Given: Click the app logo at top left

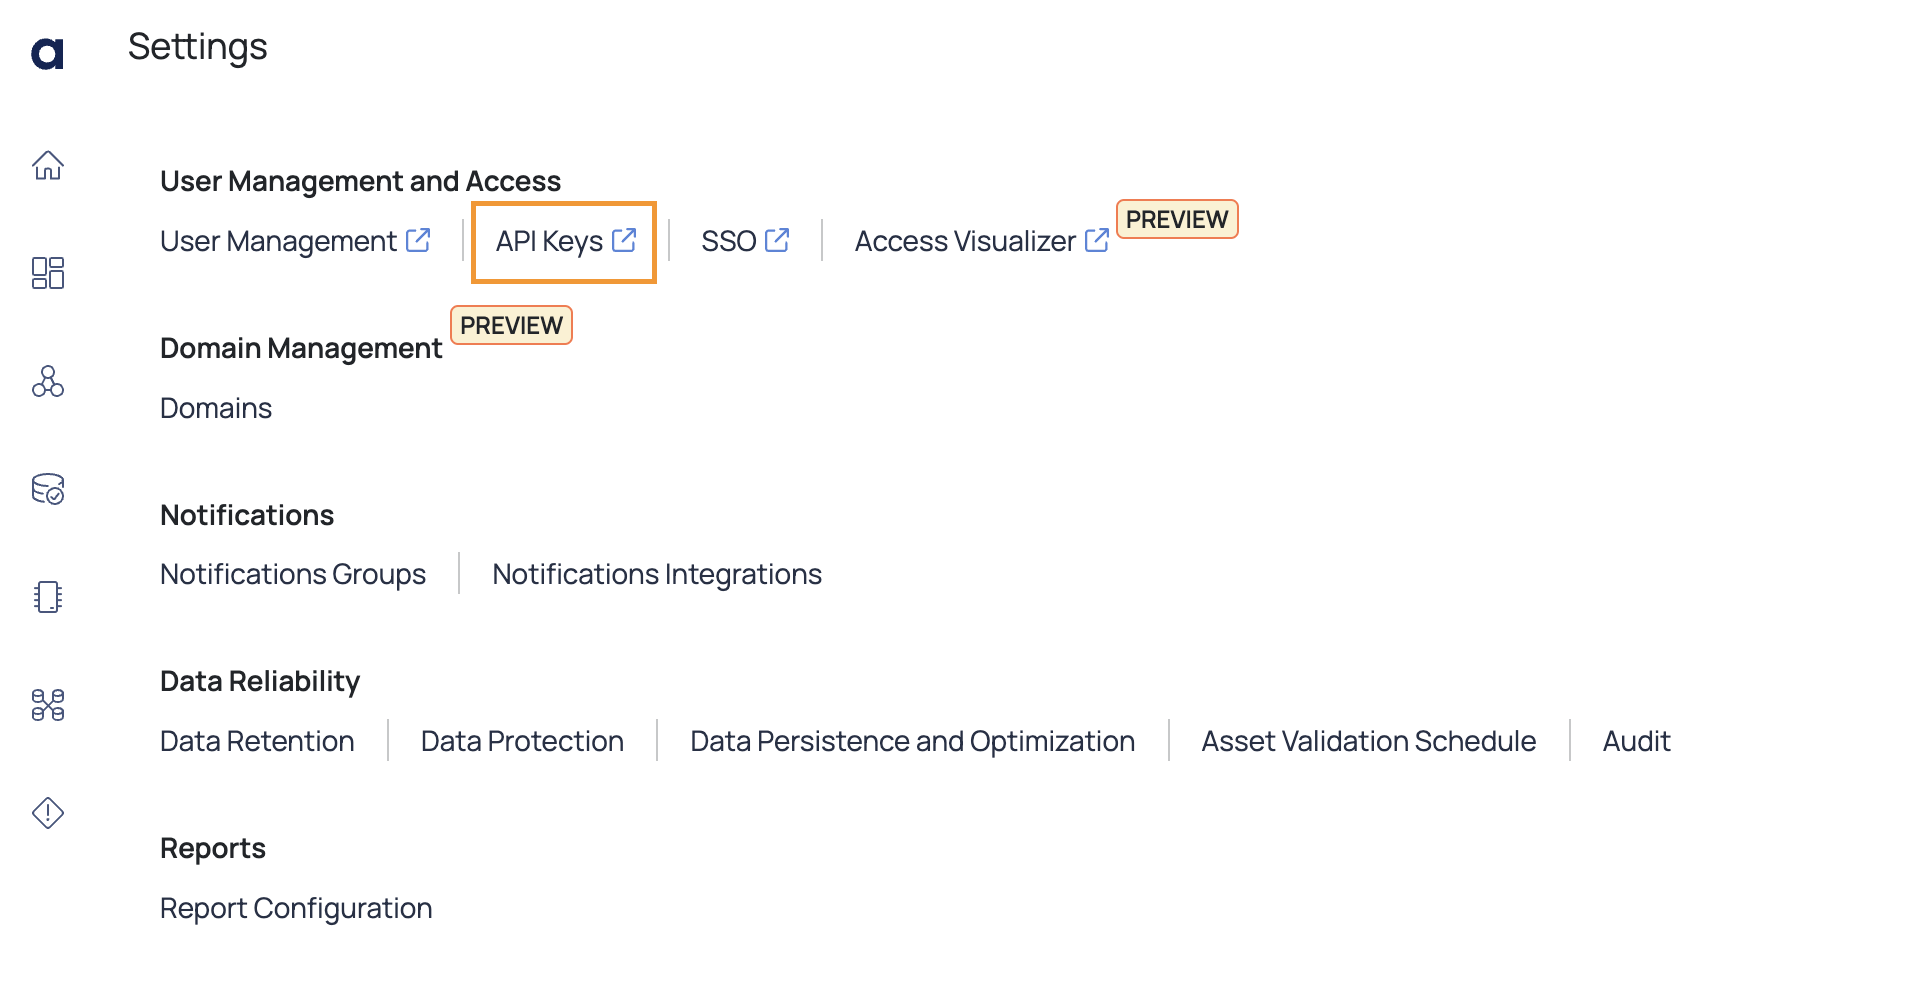Looking at the screenshot, I should 47,53.
